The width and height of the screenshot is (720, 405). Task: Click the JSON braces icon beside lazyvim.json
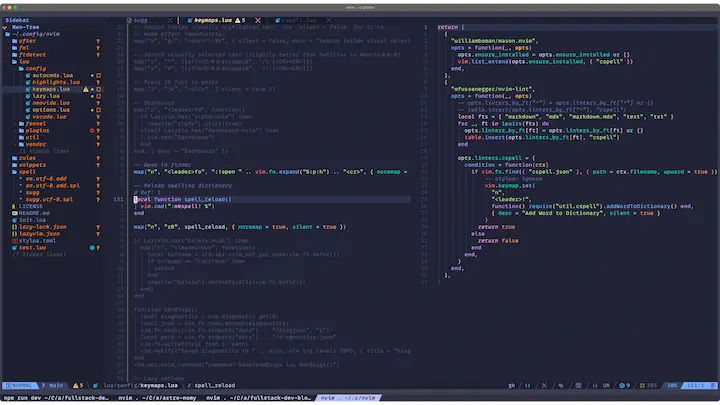(14, 234)
